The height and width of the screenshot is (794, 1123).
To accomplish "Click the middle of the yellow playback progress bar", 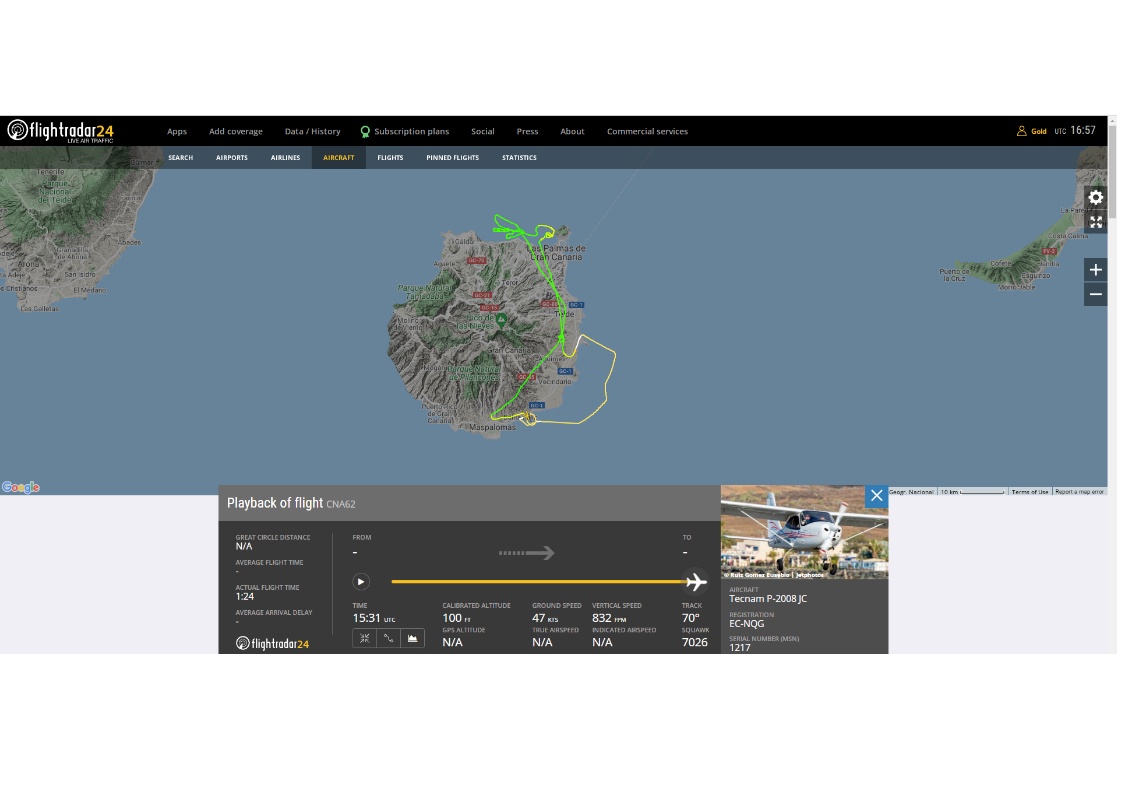I will [539, 581].
